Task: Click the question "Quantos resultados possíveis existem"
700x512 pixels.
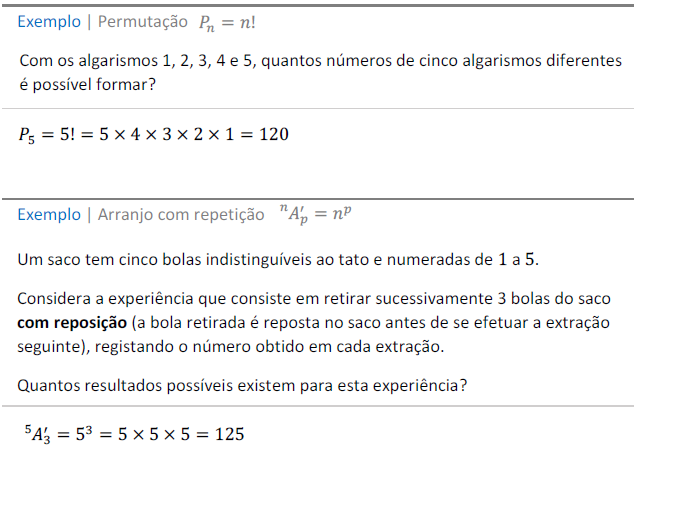Action: [x=242, y=385]
